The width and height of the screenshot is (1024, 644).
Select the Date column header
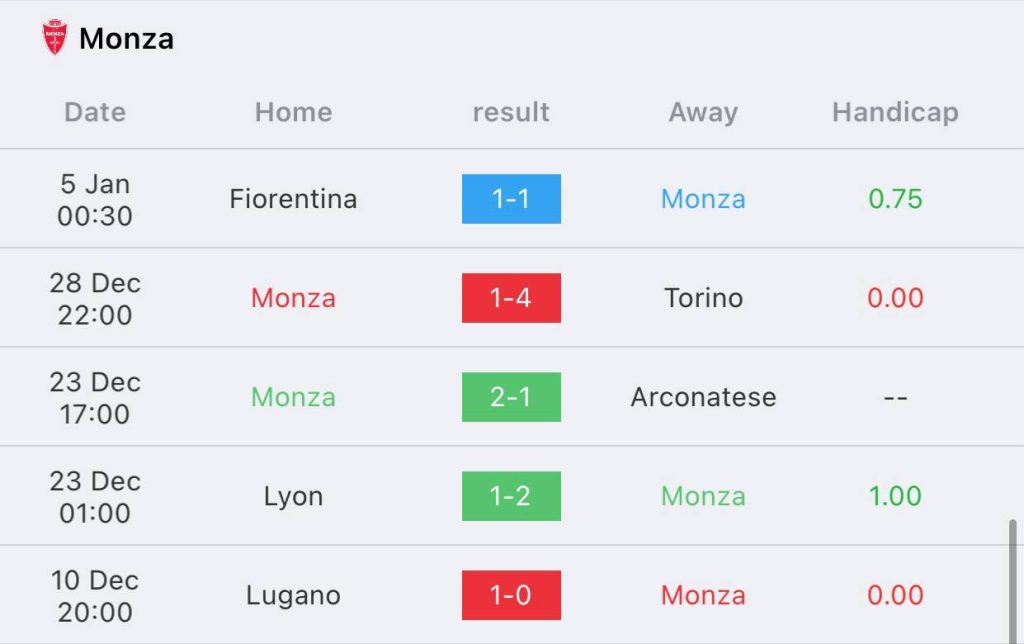pos(95,112)
